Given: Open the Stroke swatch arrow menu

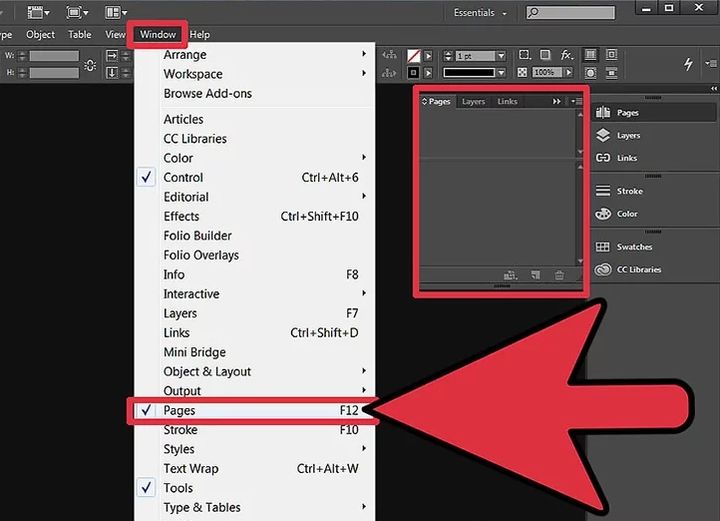Looking at the screenshot, I should pyautogui.click(x=428, y=73).
